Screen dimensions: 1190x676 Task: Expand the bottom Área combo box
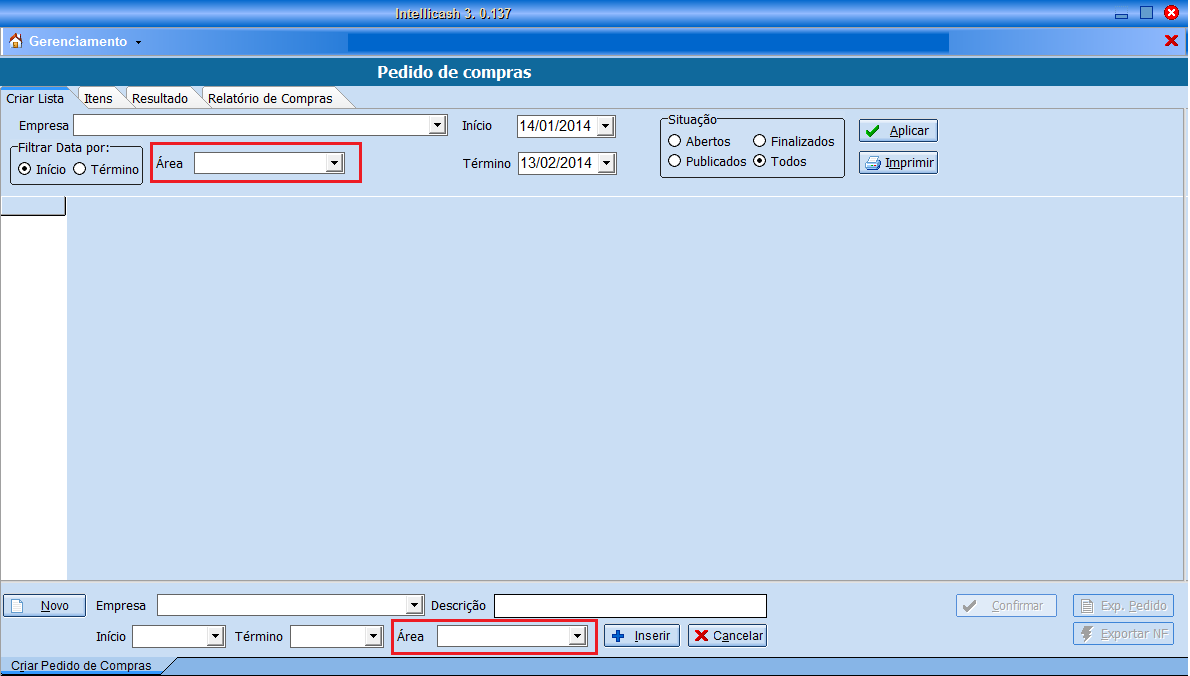pyautogui.click(x=576, y=636)
